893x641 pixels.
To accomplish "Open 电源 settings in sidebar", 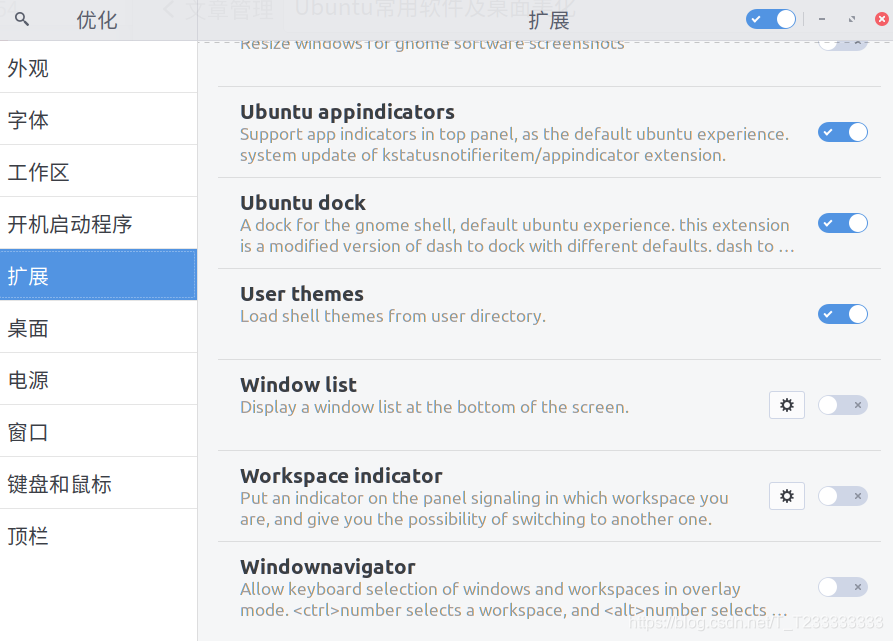I will point(99,379).
